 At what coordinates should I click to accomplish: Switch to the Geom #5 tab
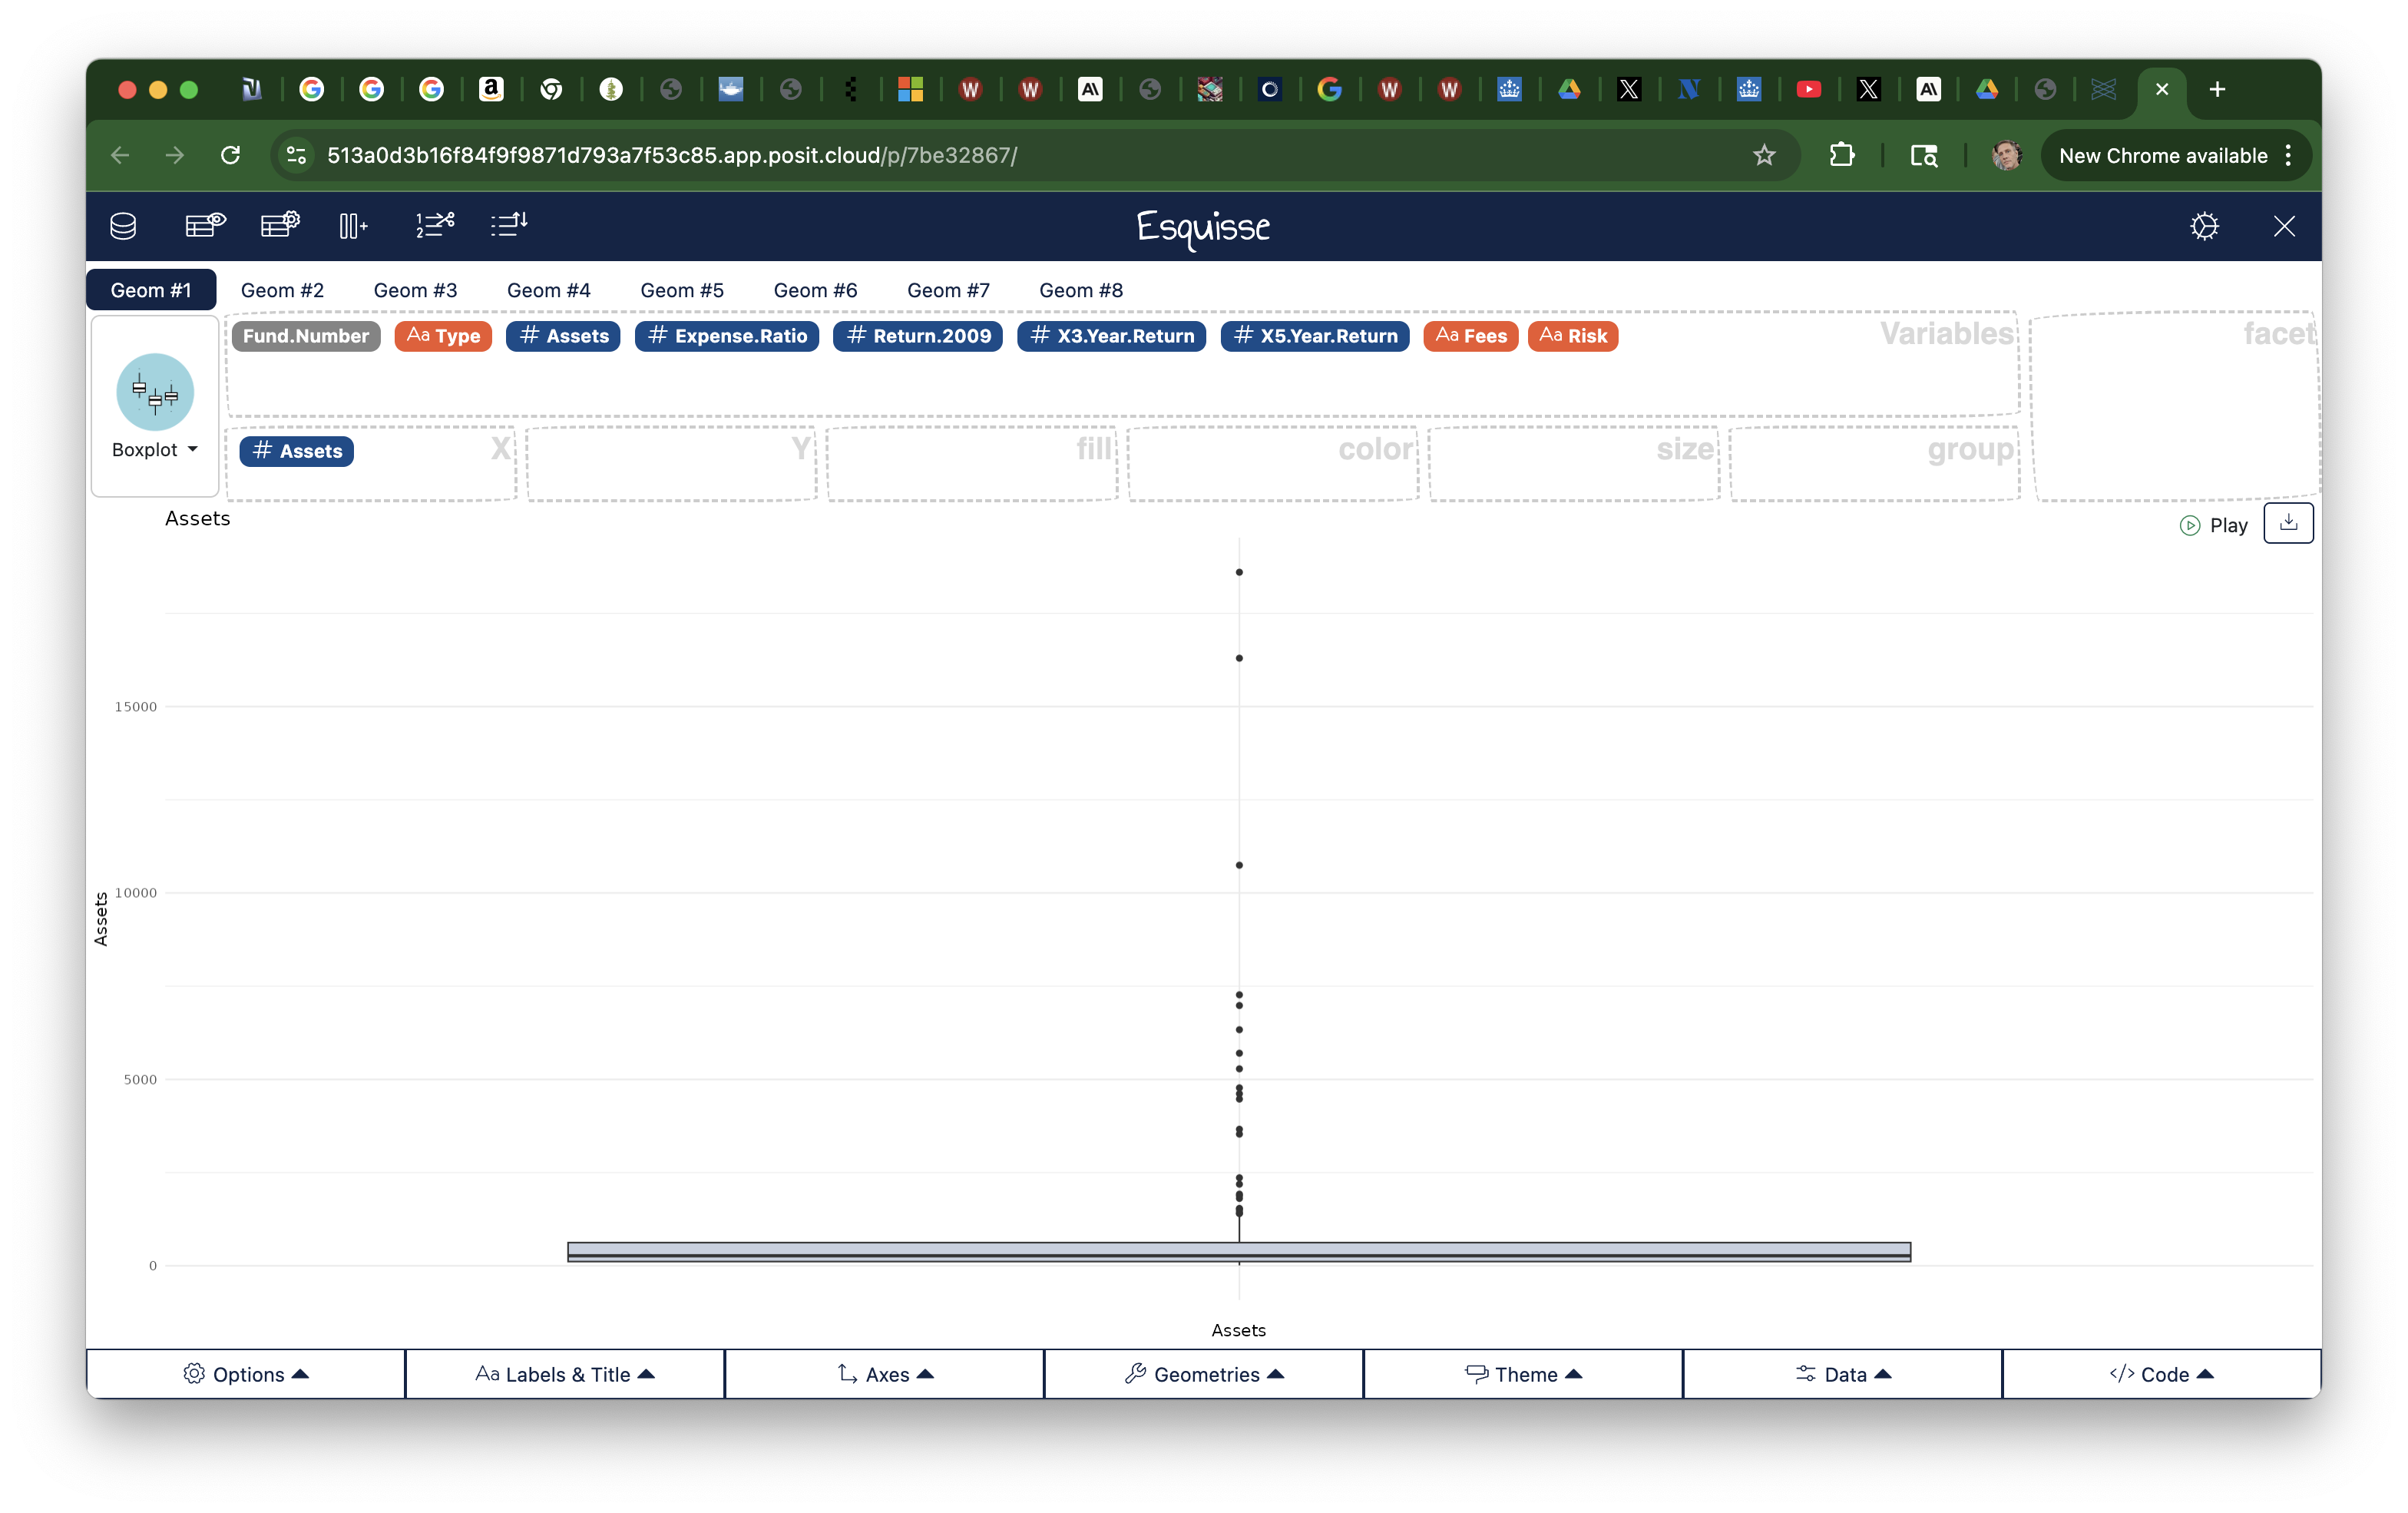[x=682, y=290]
